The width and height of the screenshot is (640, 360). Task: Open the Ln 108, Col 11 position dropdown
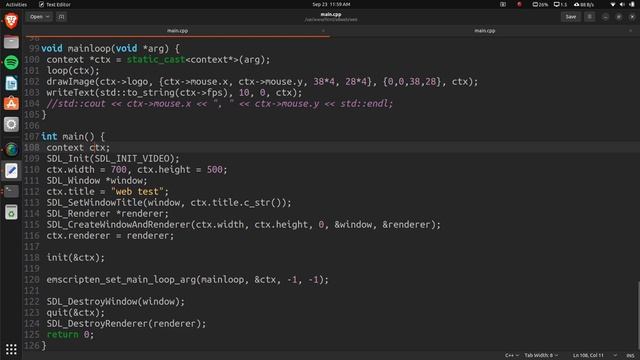pos(595,356)
